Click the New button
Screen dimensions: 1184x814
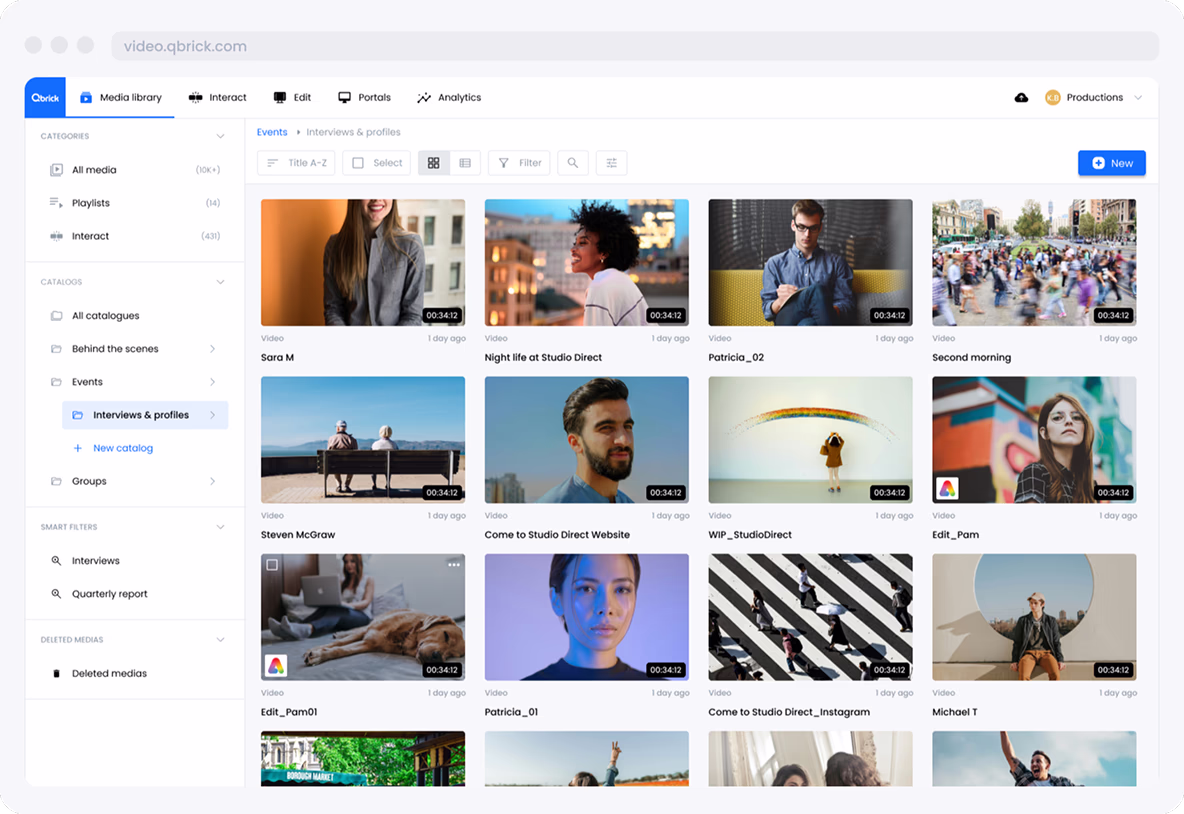tap(1111, 162)
